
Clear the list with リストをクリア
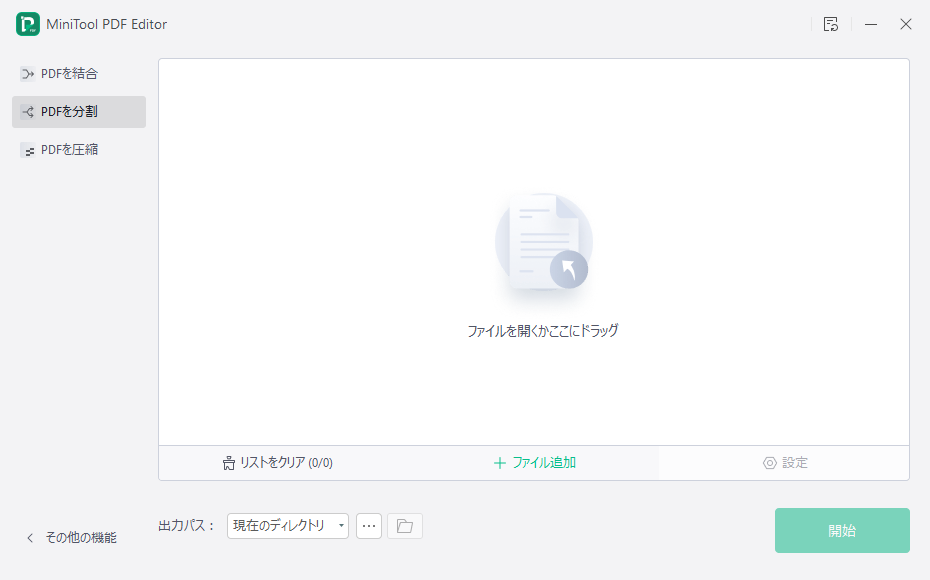[278, 463]
